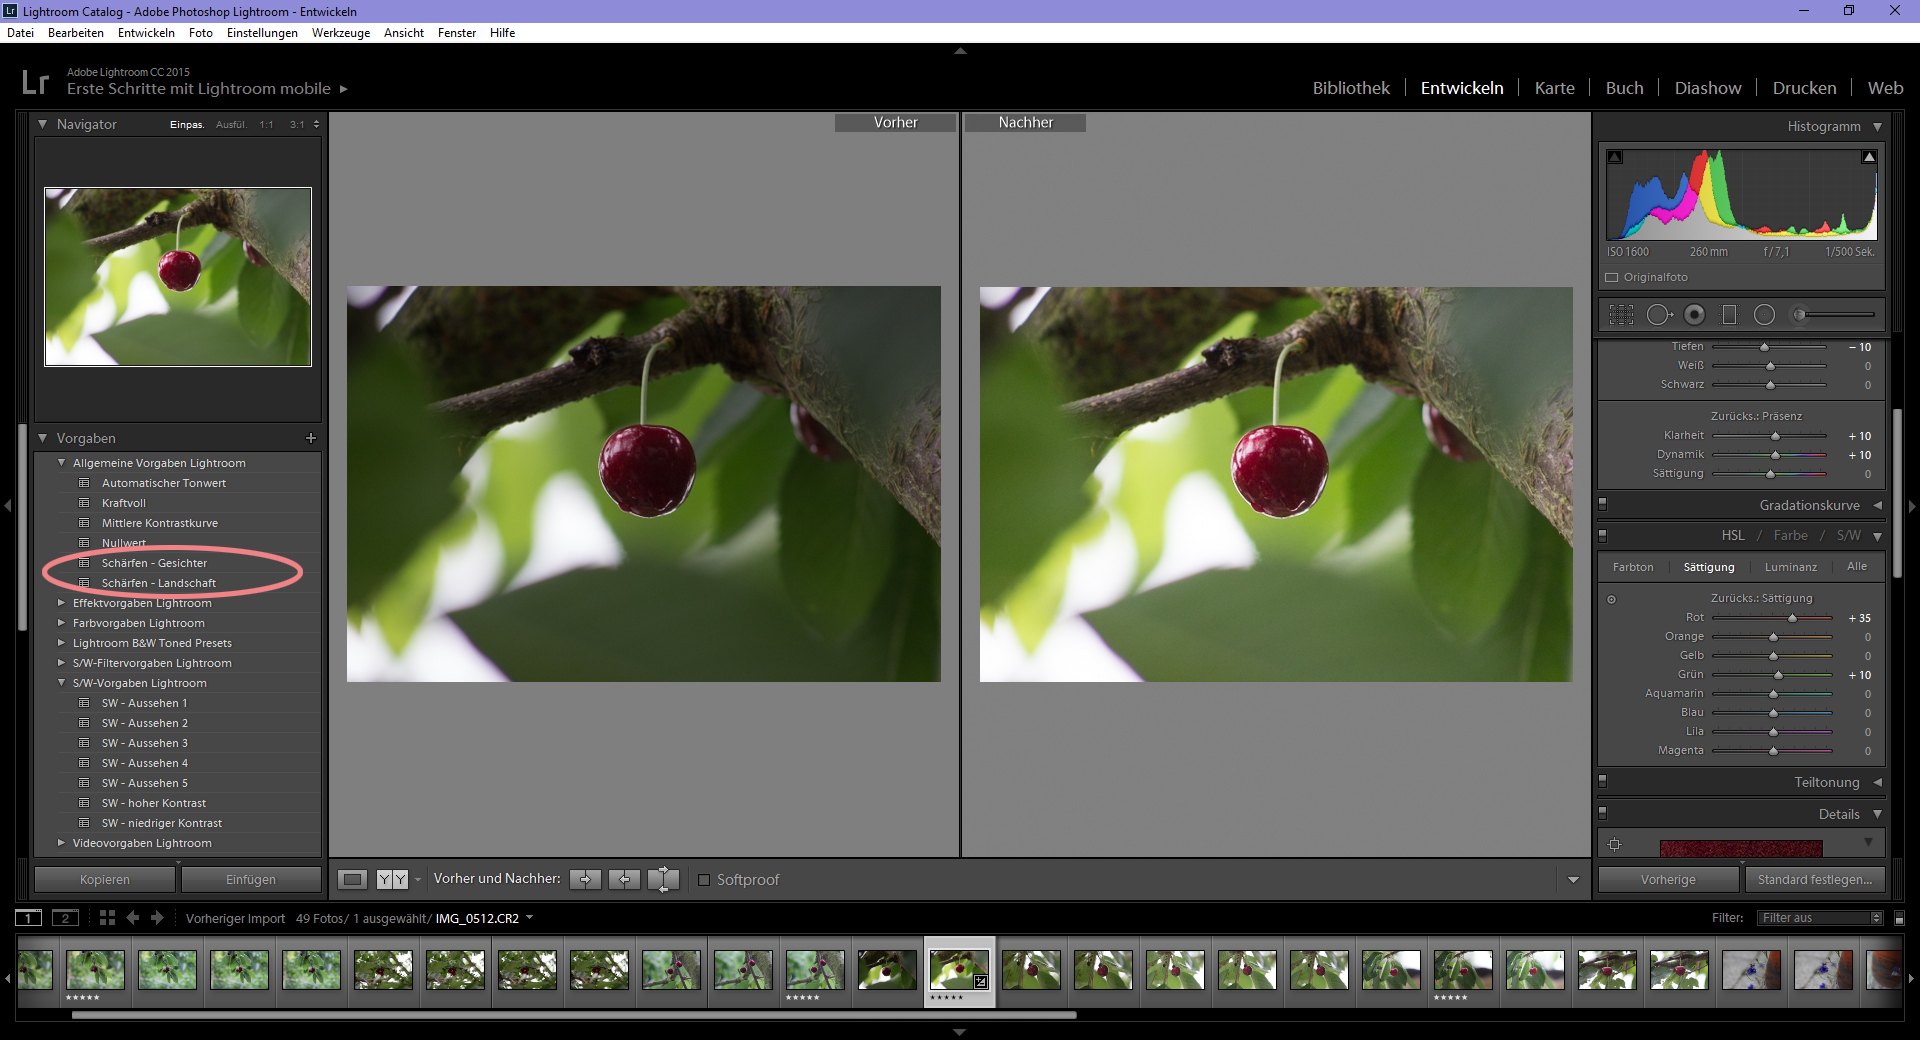Activate the Red Eye Correction tool
Viewport: 1920px width, 1040px height.
tap(1694, 314)
